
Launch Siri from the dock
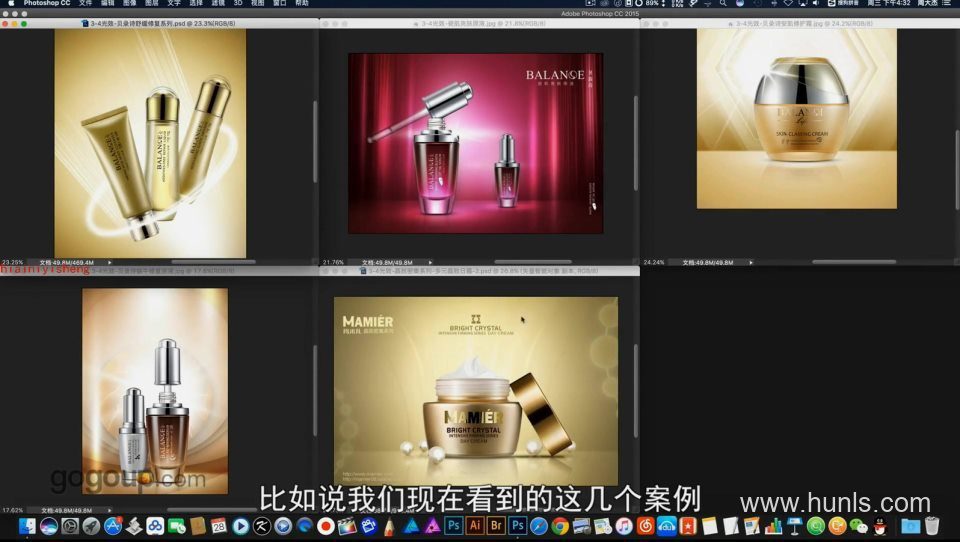pyautogui.click(x=49, y=526)
